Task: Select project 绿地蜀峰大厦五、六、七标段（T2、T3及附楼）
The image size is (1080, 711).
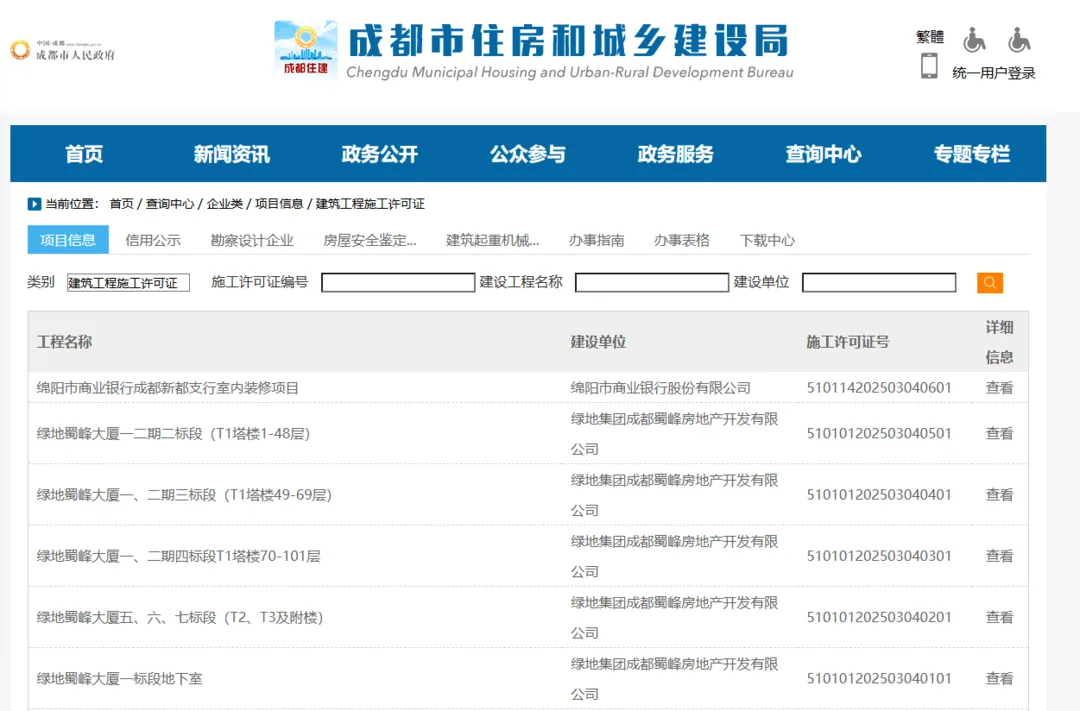Action: pyautogui.click(x=180, y=617)
